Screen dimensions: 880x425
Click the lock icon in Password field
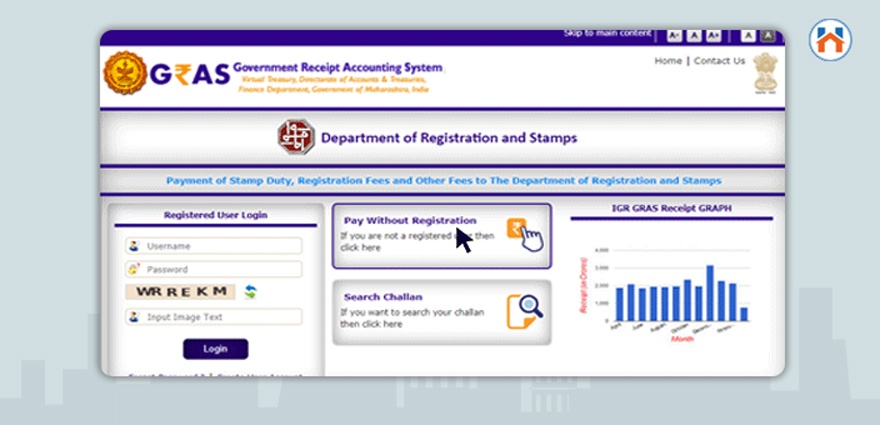click(134, 269)
